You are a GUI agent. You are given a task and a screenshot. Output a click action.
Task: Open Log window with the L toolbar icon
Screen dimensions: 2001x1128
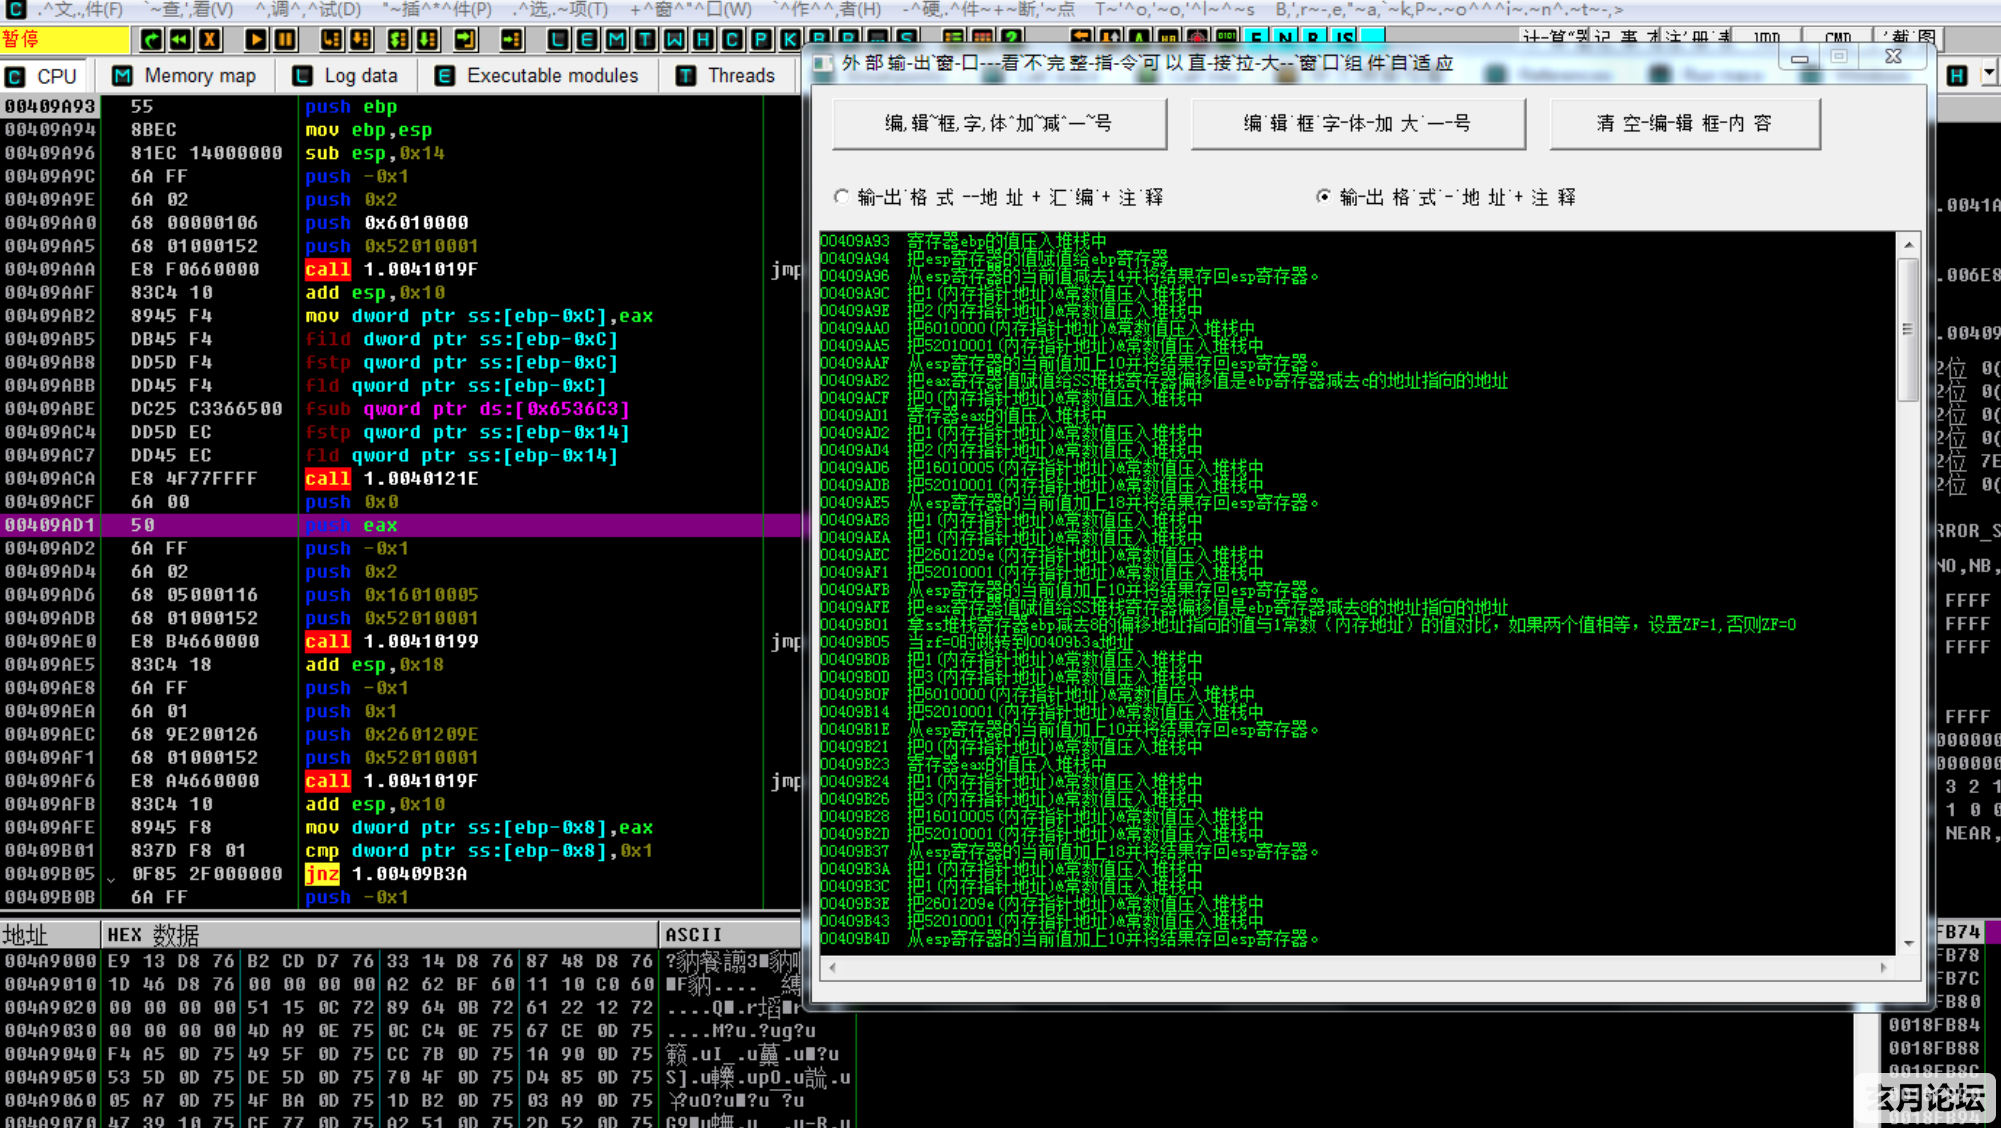click(x=558, y=40)
